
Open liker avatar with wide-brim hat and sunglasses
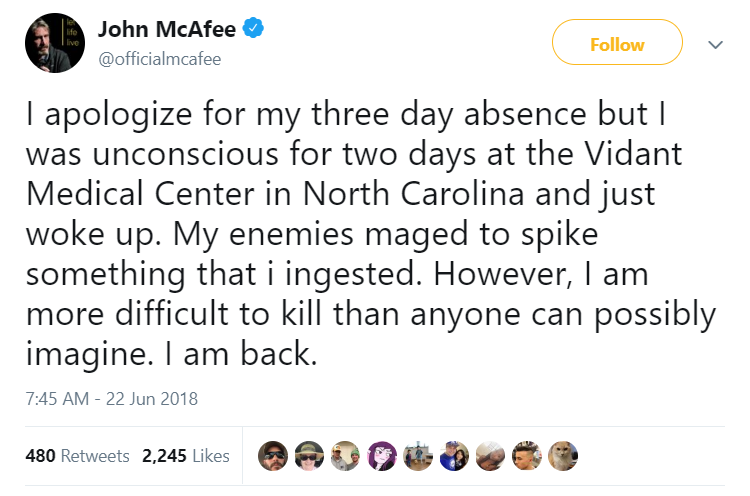coord(309,456)
